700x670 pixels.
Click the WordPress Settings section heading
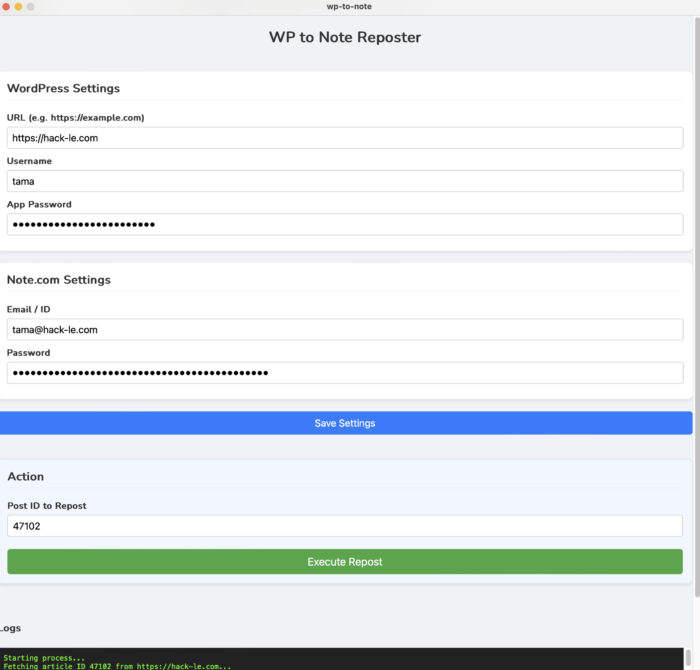pyautogui.click(x=63, y=88)
